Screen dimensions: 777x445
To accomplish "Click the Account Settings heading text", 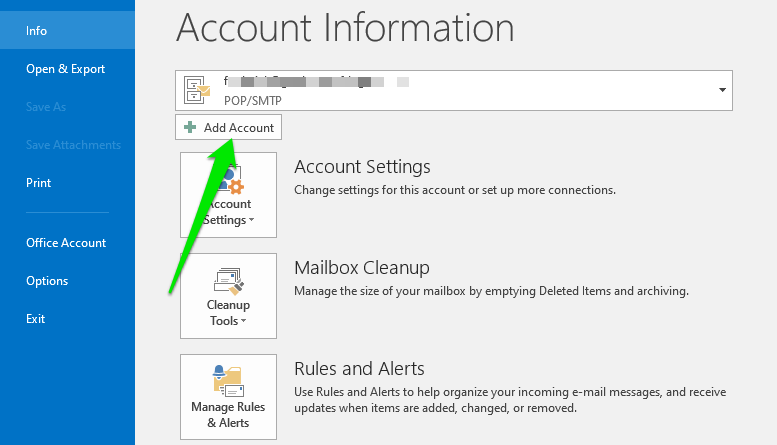I will (362, 167).
